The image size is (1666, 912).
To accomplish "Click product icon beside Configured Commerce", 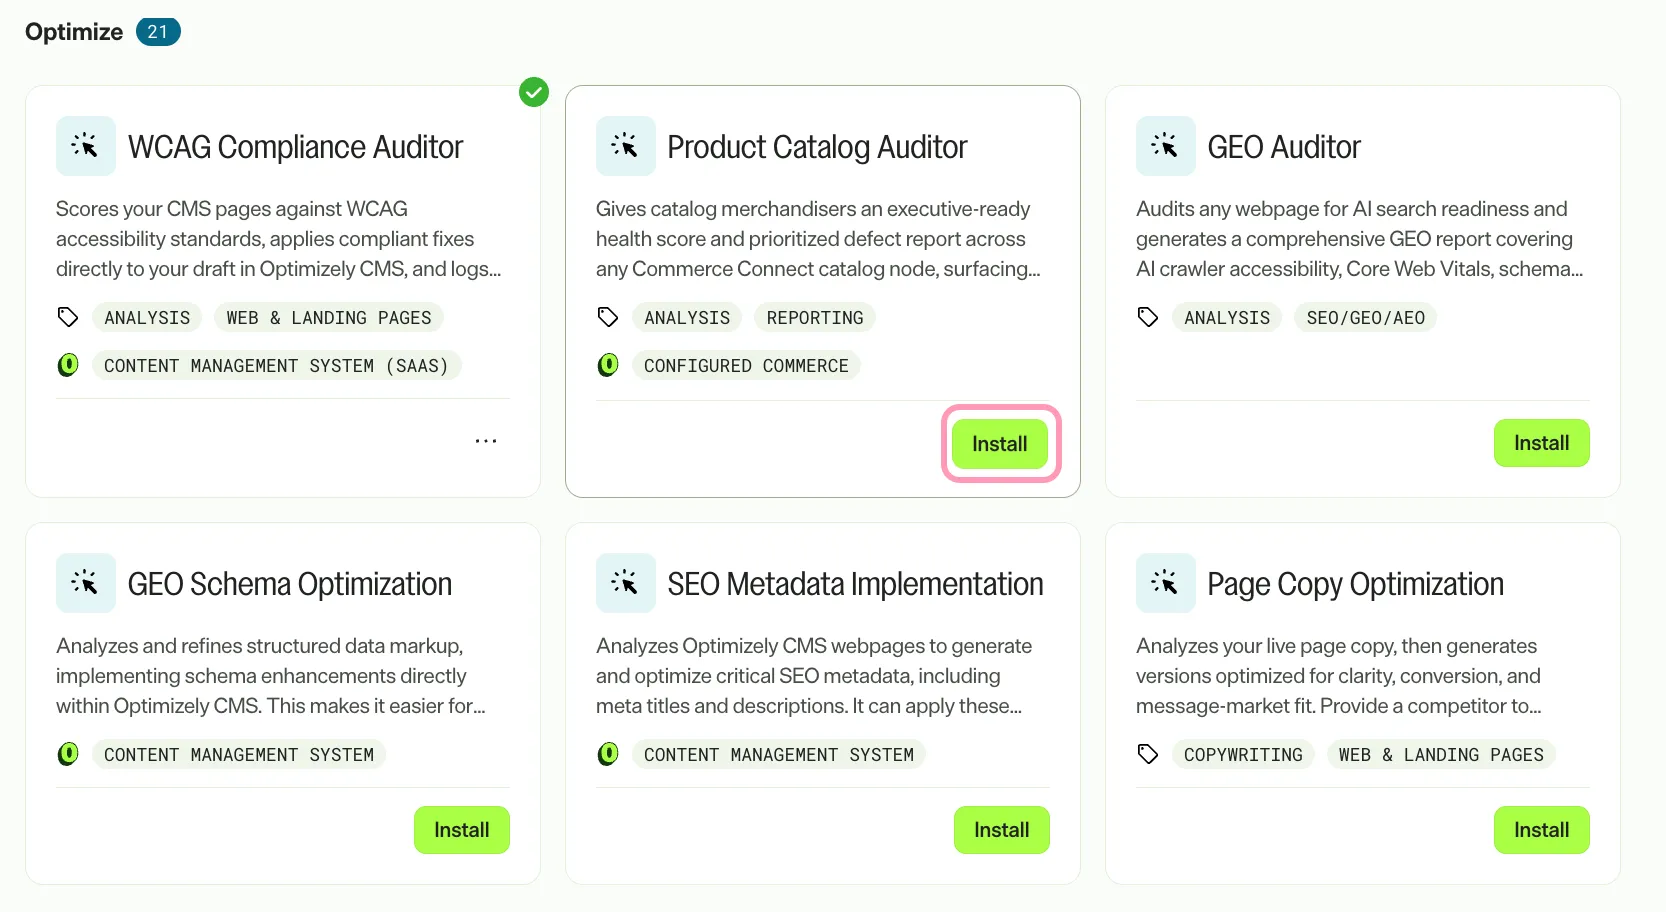I will tap(608, 365).
